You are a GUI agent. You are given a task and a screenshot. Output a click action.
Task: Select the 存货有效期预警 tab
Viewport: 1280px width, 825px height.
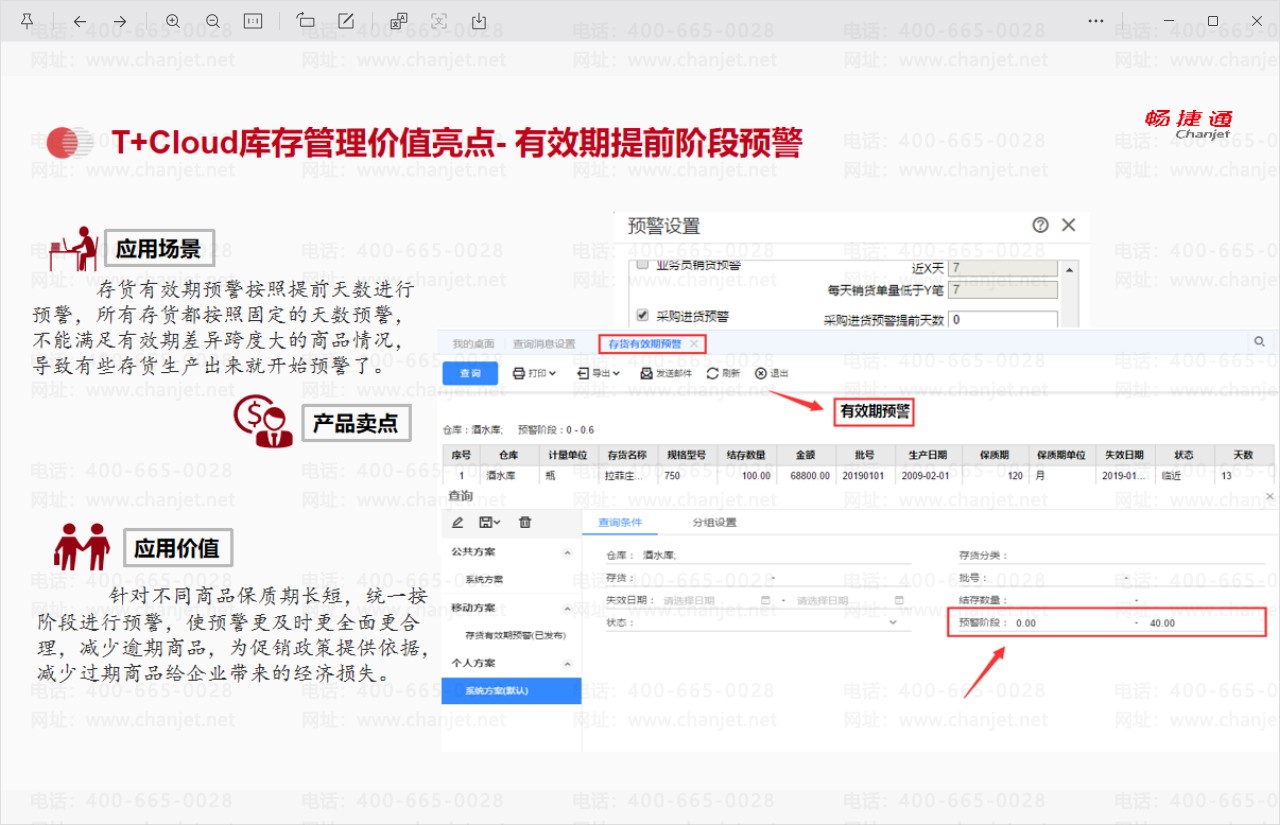(x=645, y=344)
